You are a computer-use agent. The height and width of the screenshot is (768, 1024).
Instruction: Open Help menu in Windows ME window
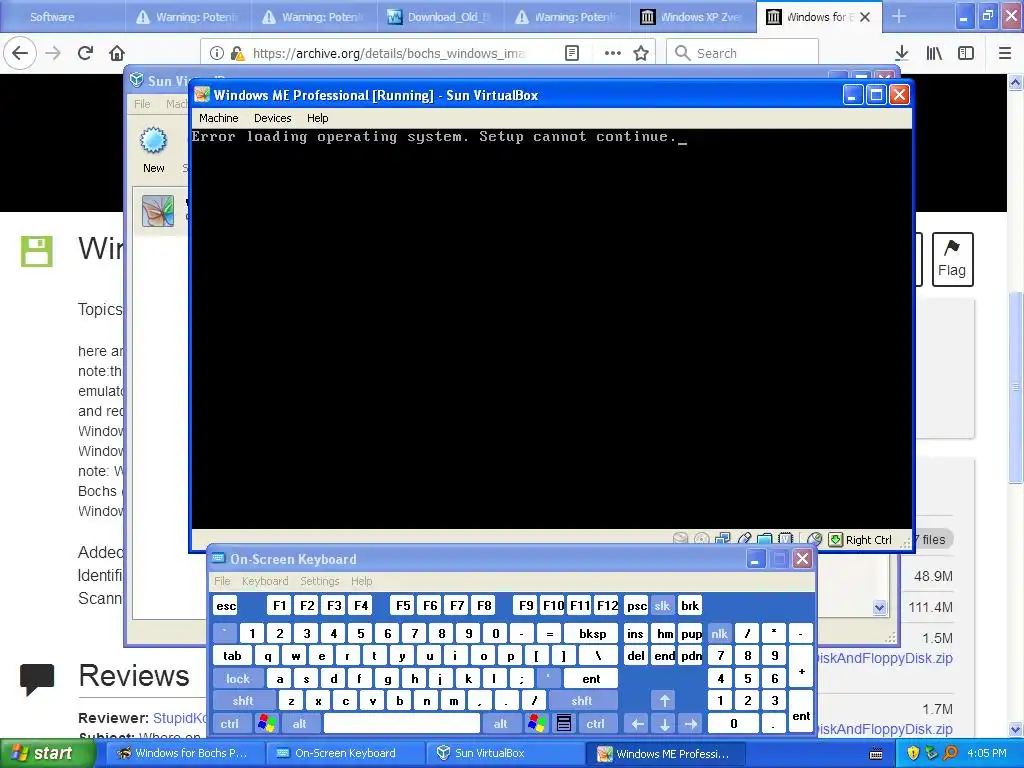coord(317,118)
